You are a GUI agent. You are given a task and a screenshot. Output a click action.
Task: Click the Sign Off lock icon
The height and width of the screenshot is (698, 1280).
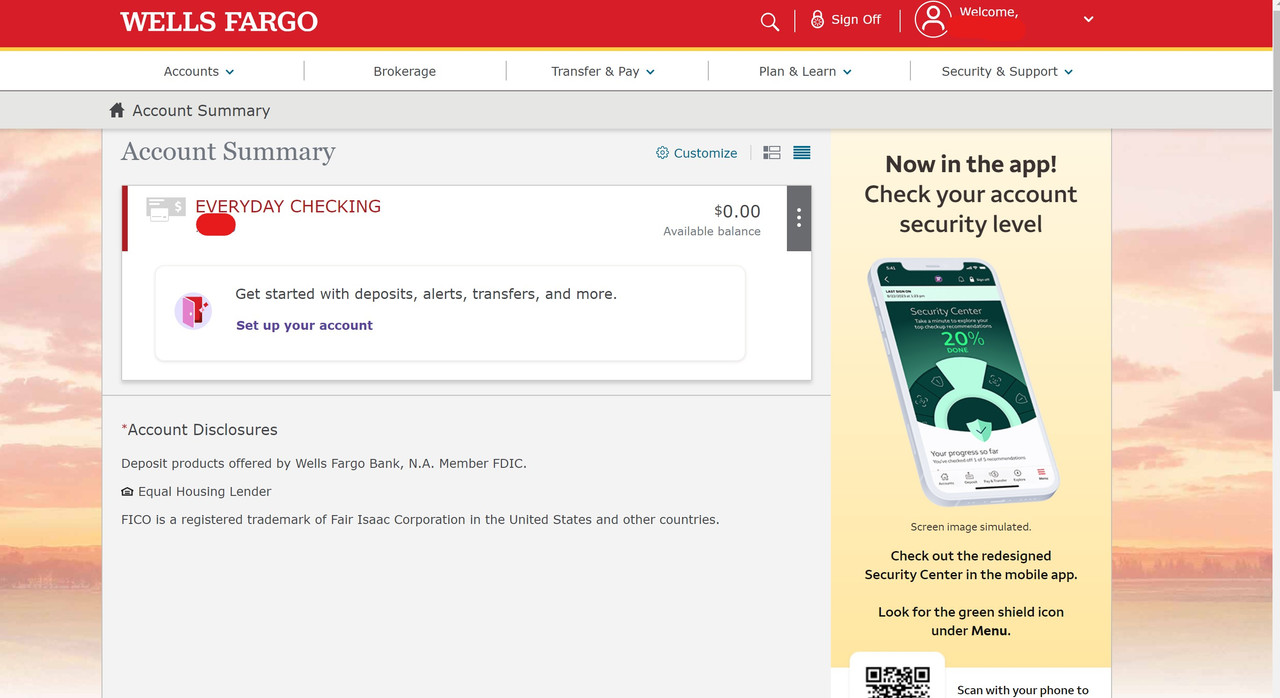[817, 20]
